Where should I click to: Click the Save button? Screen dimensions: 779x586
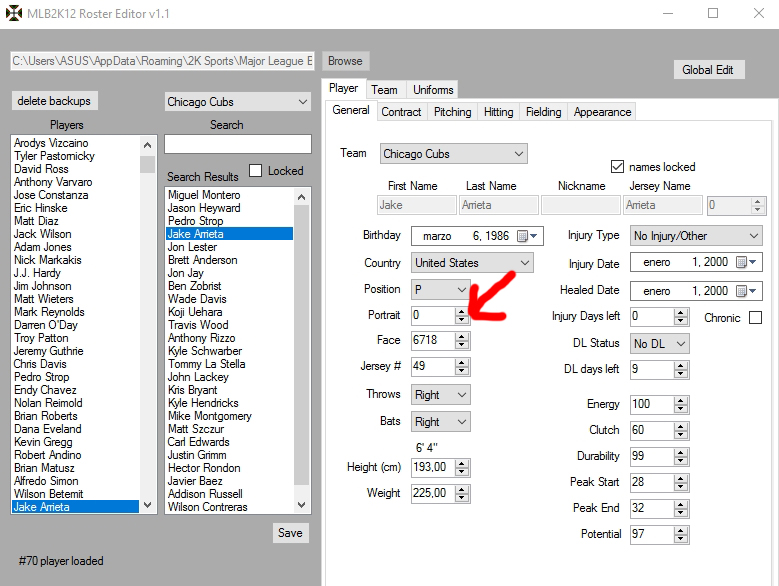coord(290,533)
